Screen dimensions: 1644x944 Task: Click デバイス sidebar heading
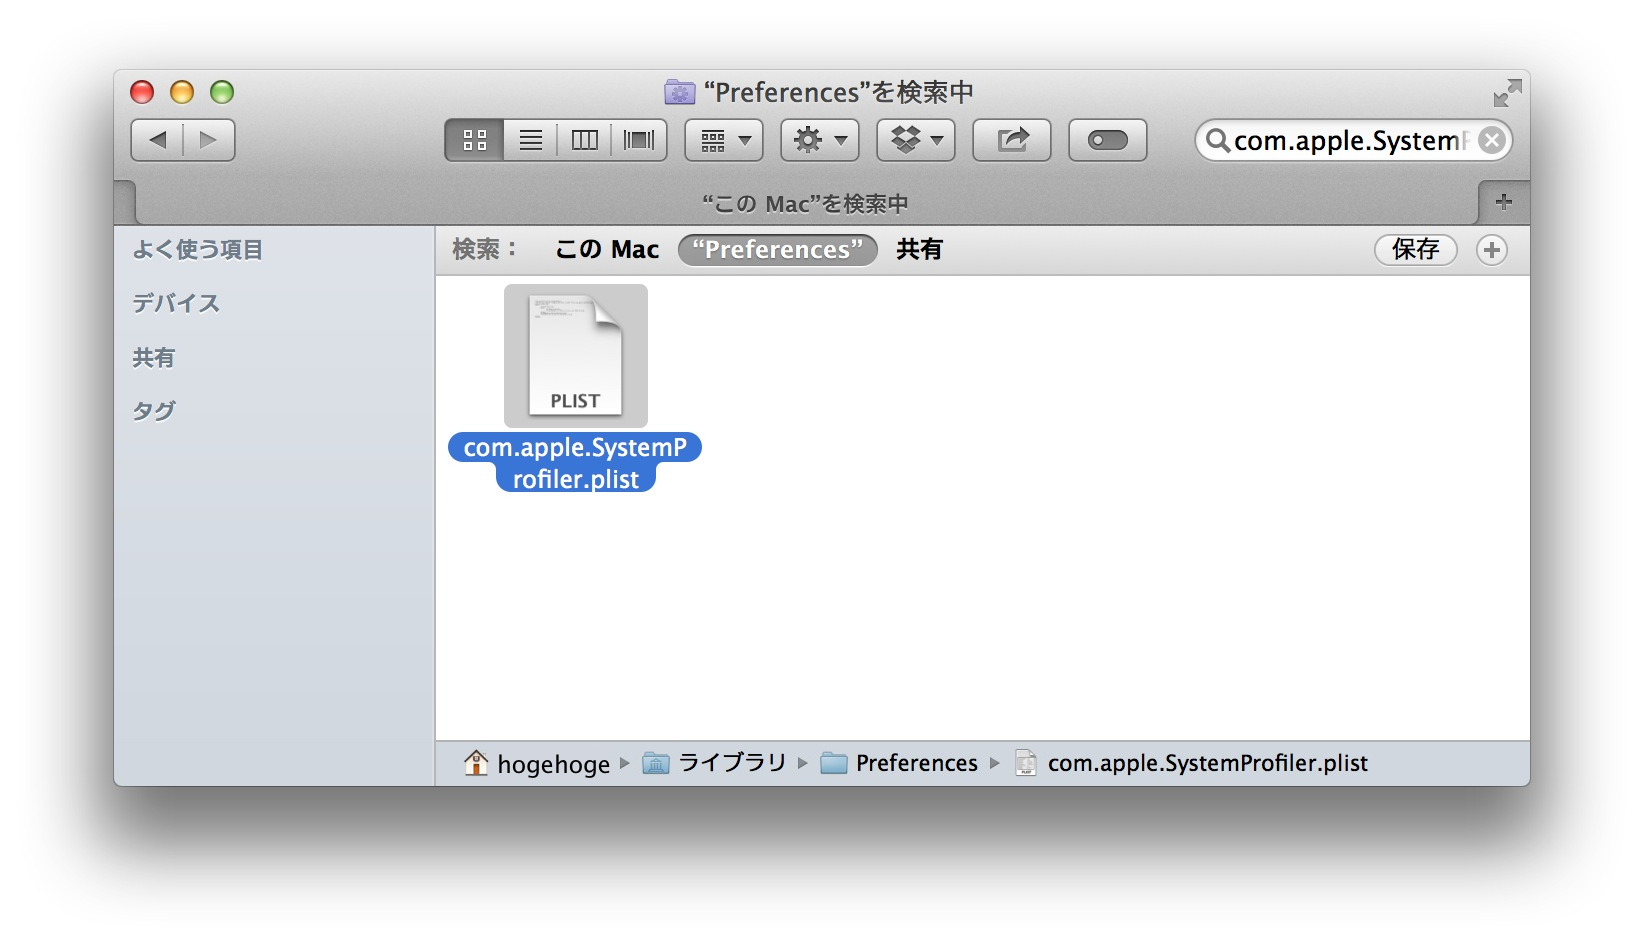[x=176, y=303]
